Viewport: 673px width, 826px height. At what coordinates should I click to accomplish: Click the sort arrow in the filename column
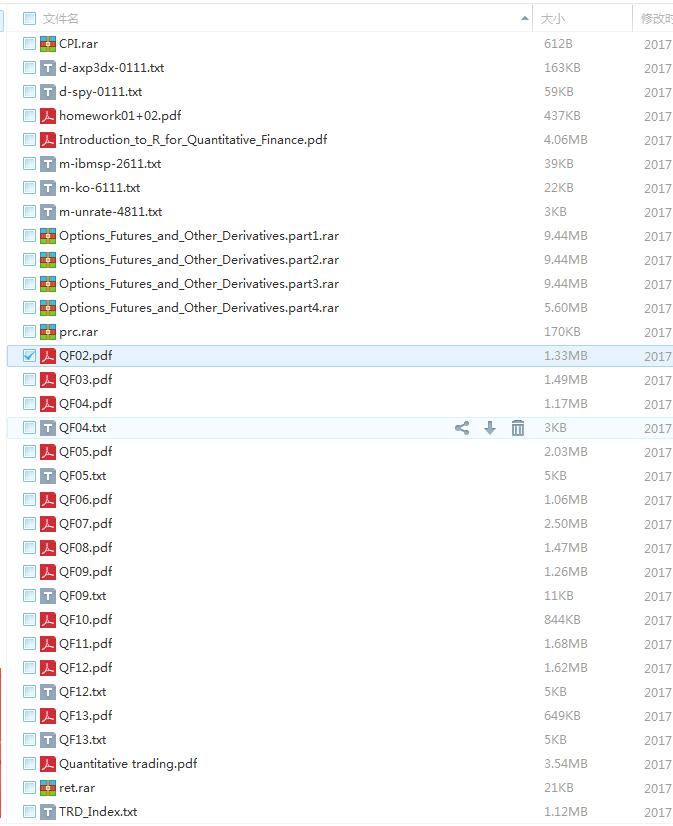[524, 19]
